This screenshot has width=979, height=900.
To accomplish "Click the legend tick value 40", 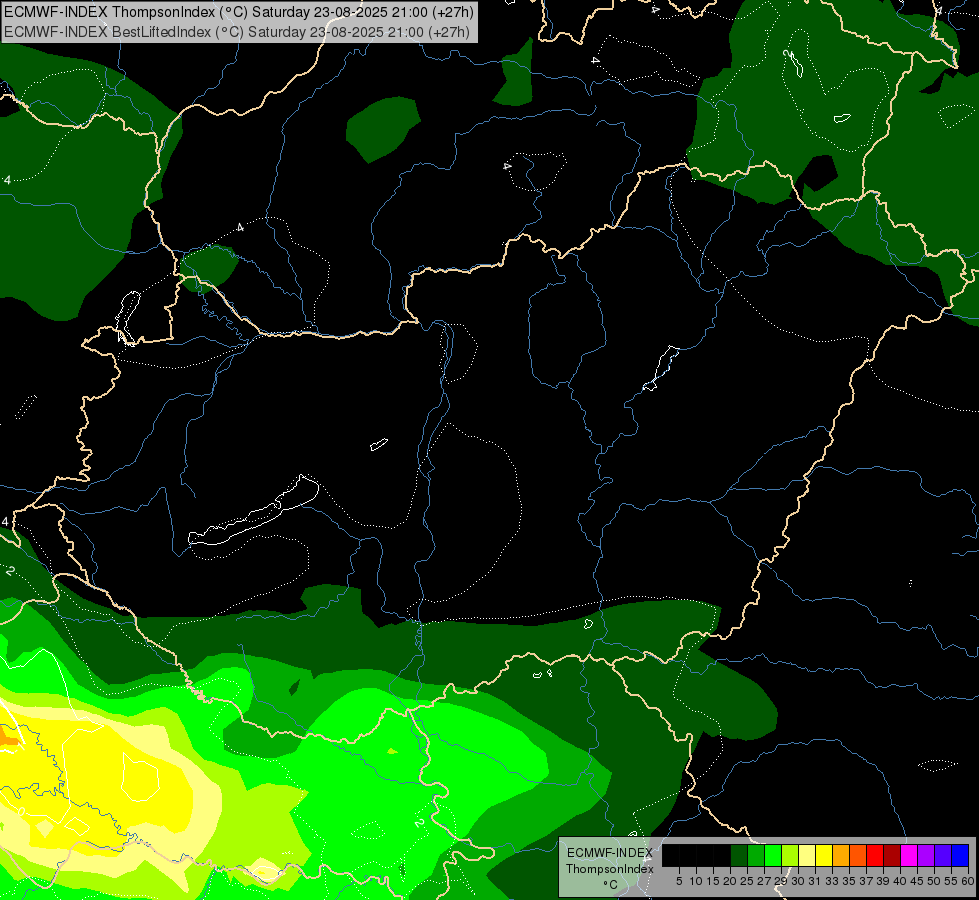I will [x=900, y=881].
